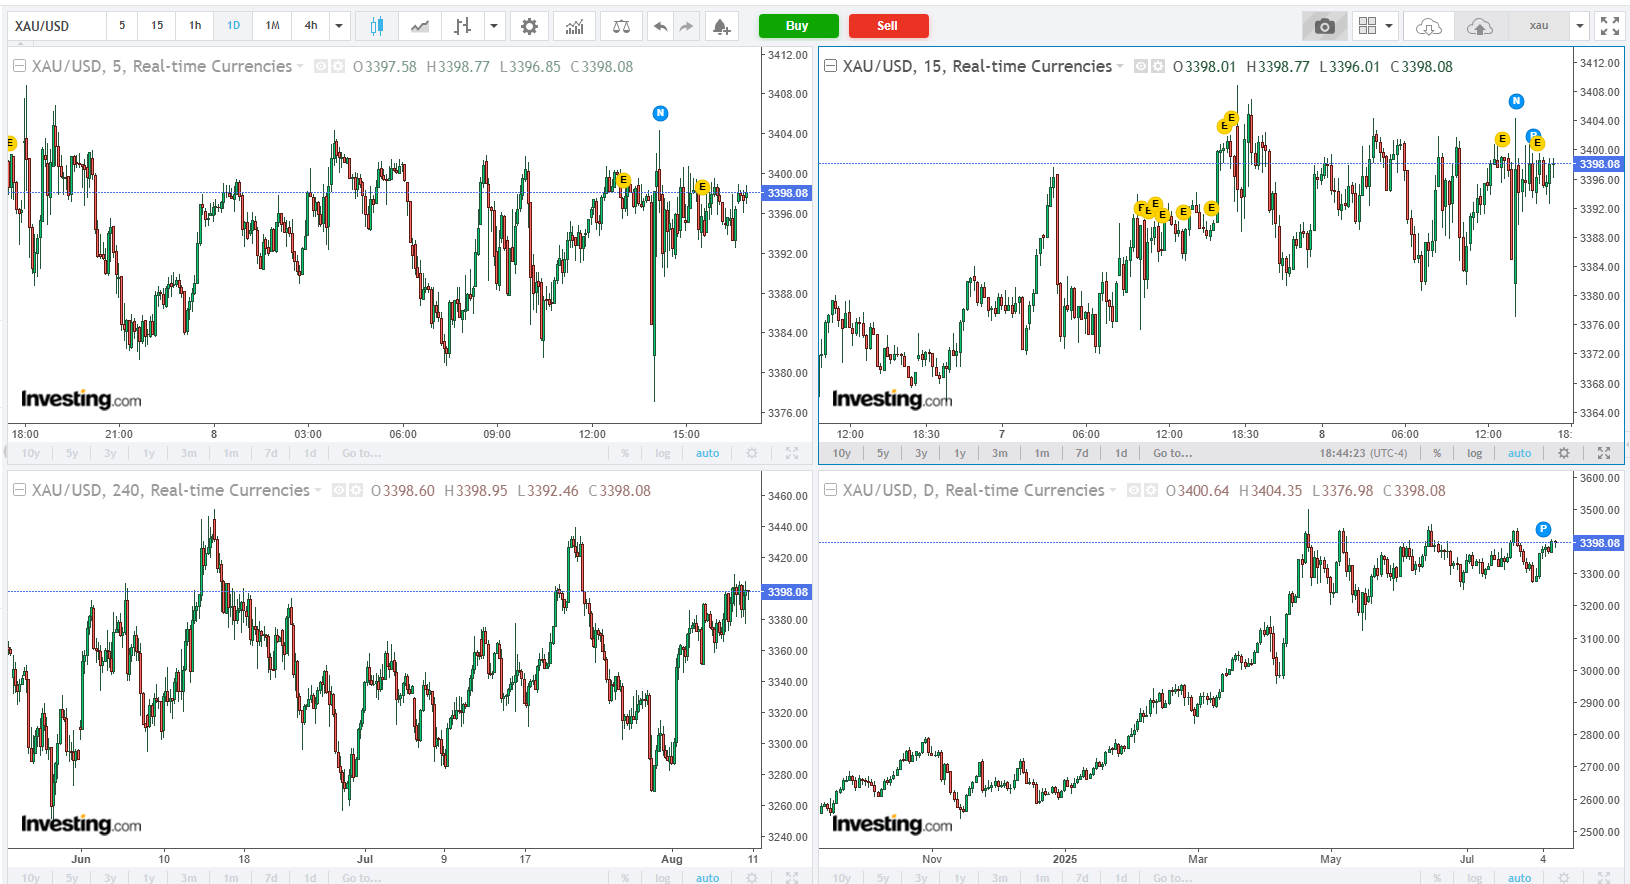Collapse legend of XAU/USD 5 chart
Viewport: 1630px width, 884px height.
[19, 66]
